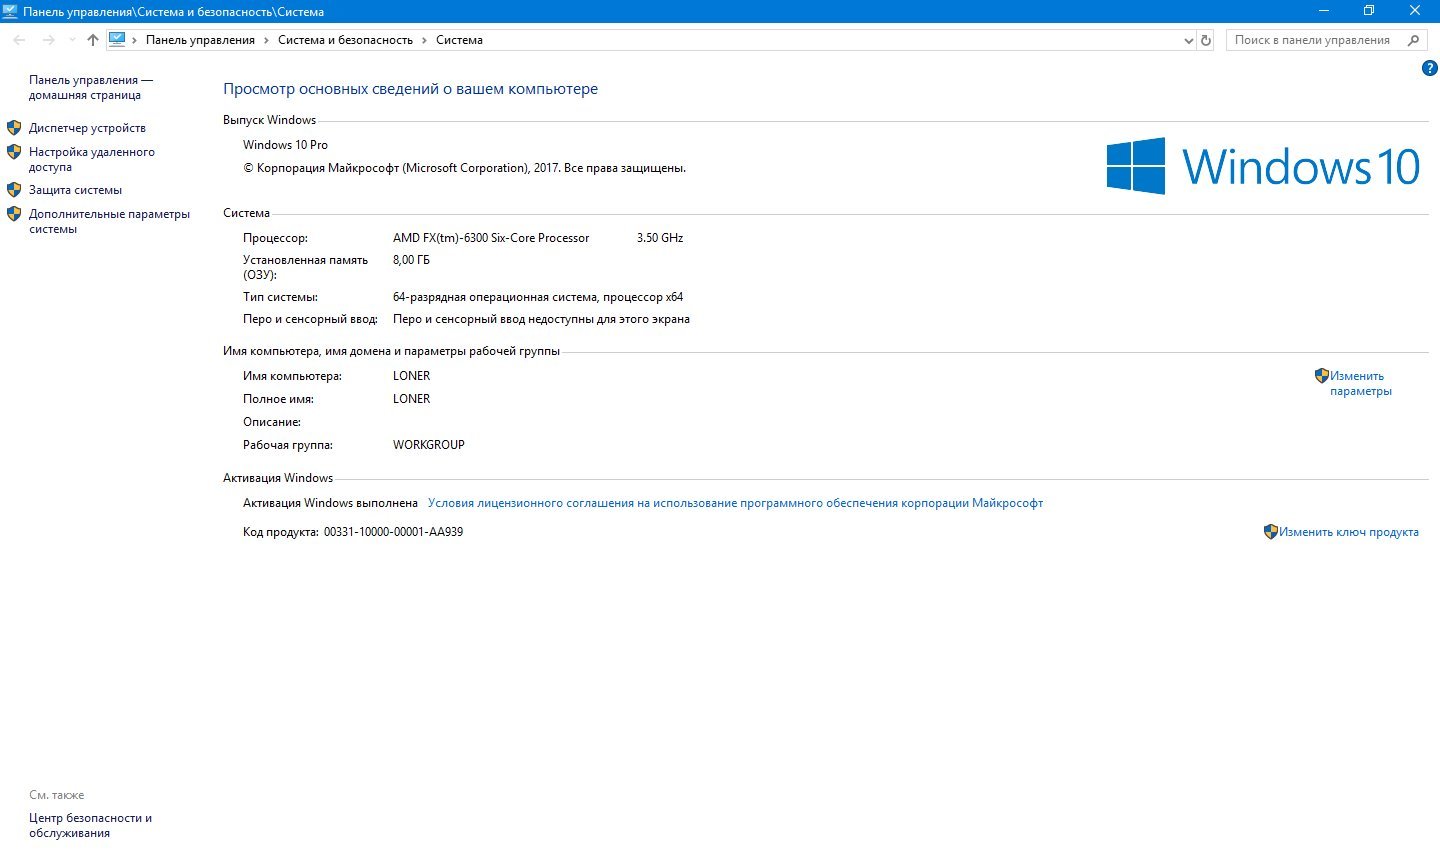This screenshot has height=860, width=1440.
Task: Expand the chevron before the "Система и безопасность" breadcrumb
Action: pos(267,40)
